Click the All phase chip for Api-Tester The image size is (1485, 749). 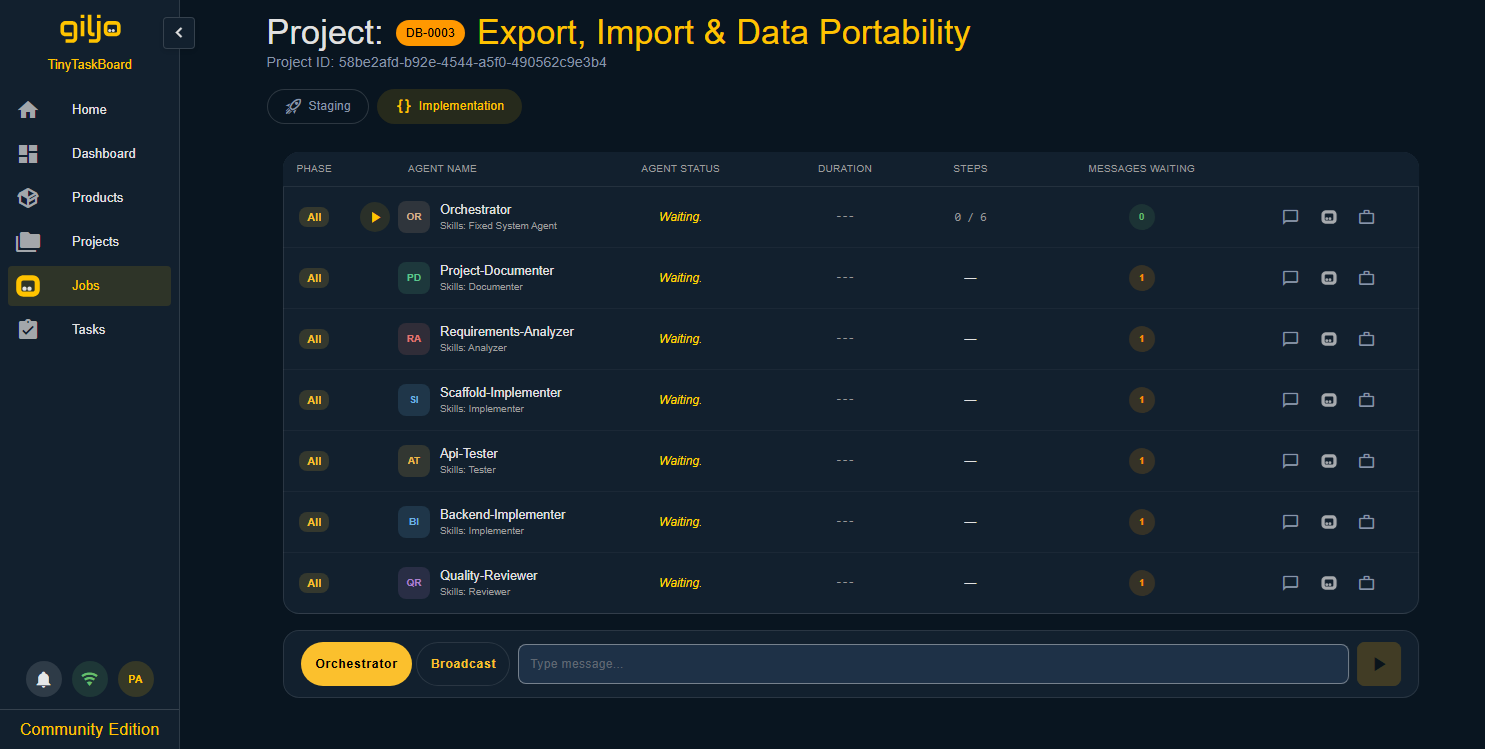(x=314, y=461)
